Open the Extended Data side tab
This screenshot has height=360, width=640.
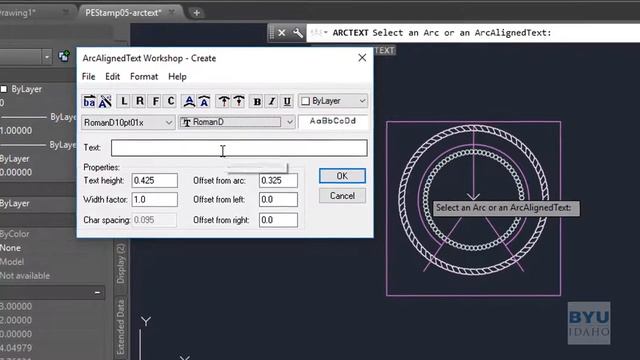tap(121, 327)
